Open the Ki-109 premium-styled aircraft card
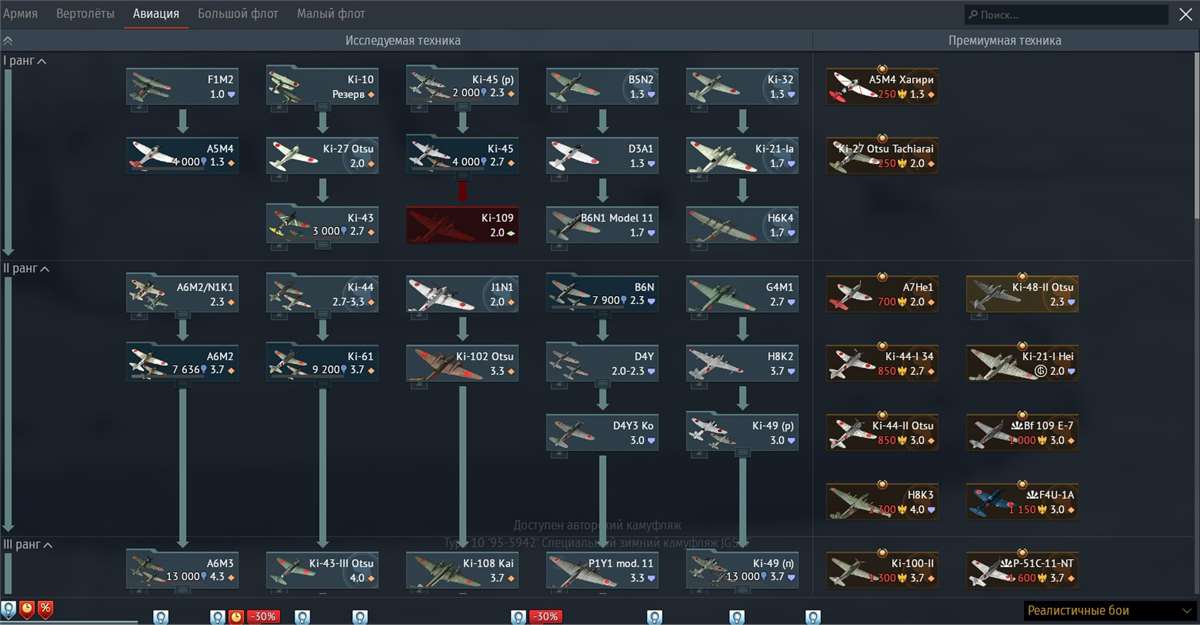 click(462, 222)
